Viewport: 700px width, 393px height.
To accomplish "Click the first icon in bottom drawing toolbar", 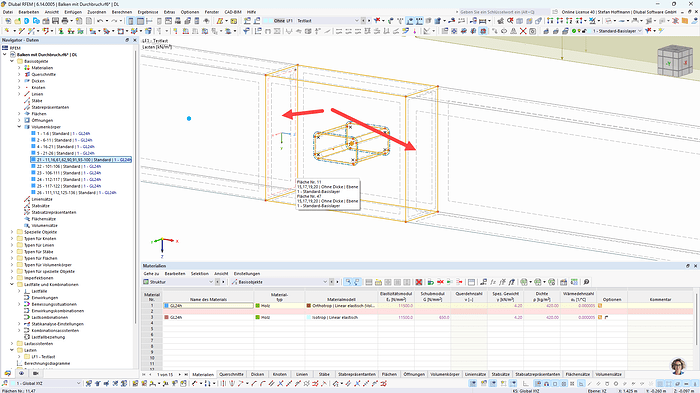I will [4, 383].
